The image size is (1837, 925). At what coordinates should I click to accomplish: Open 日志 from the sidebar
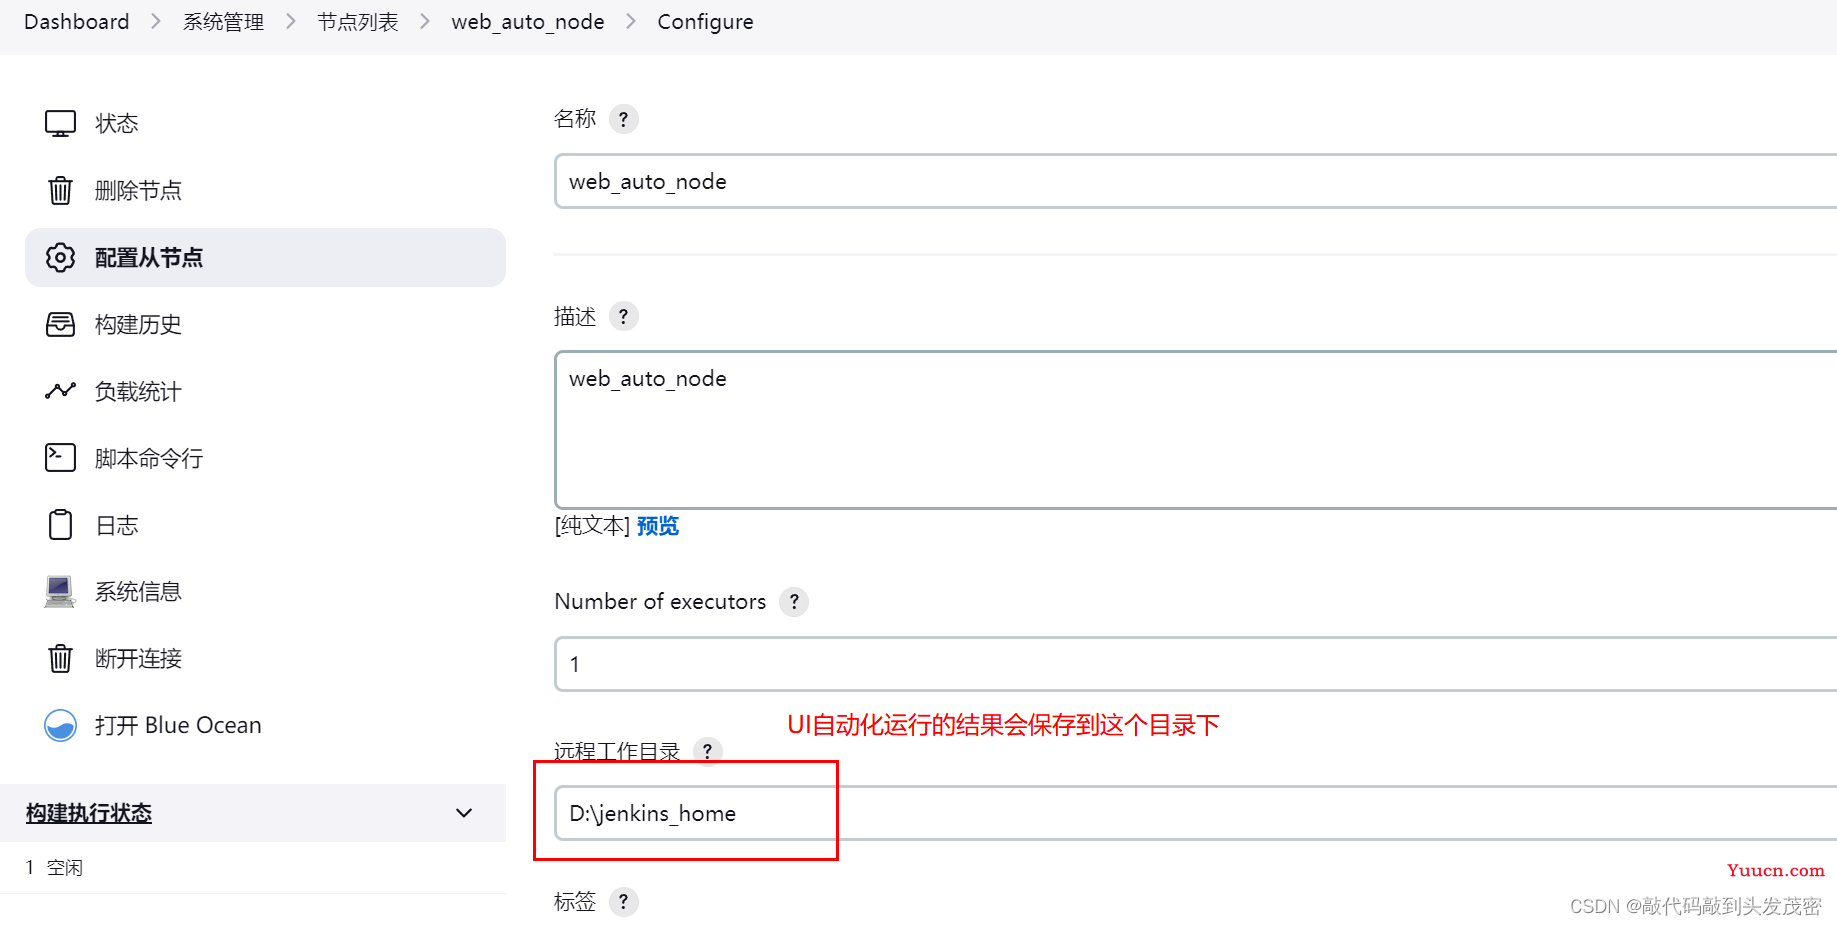(265, 525)
